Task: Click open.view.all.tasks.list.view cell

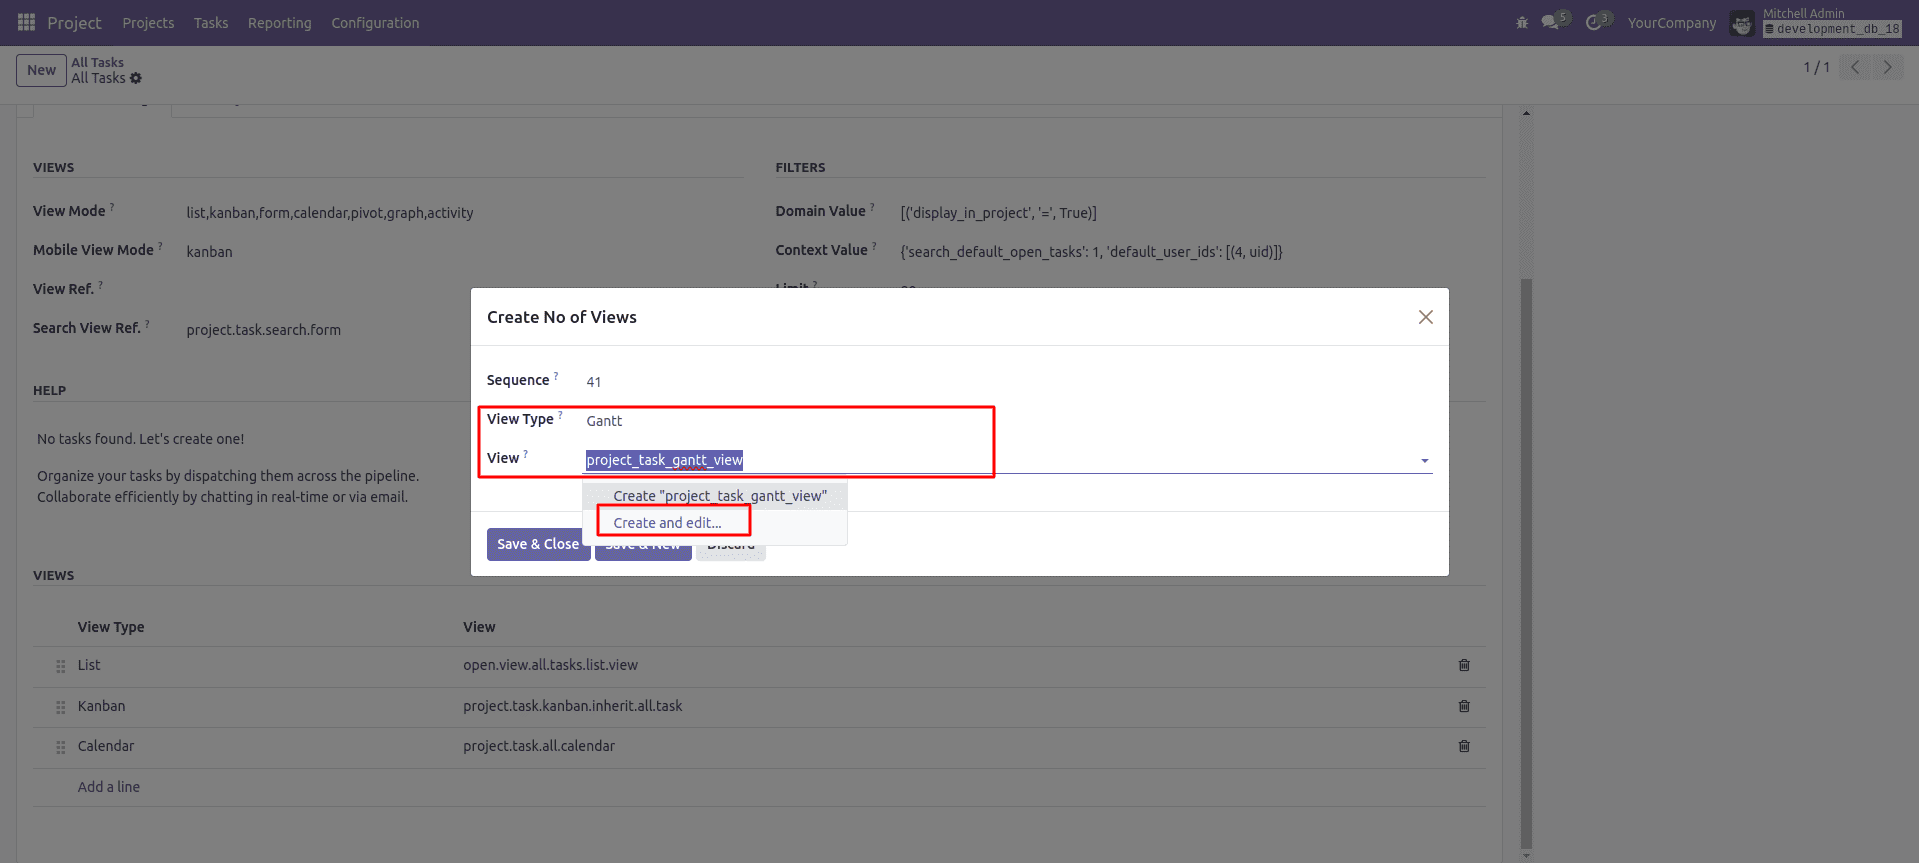Action: pos(550,665)
